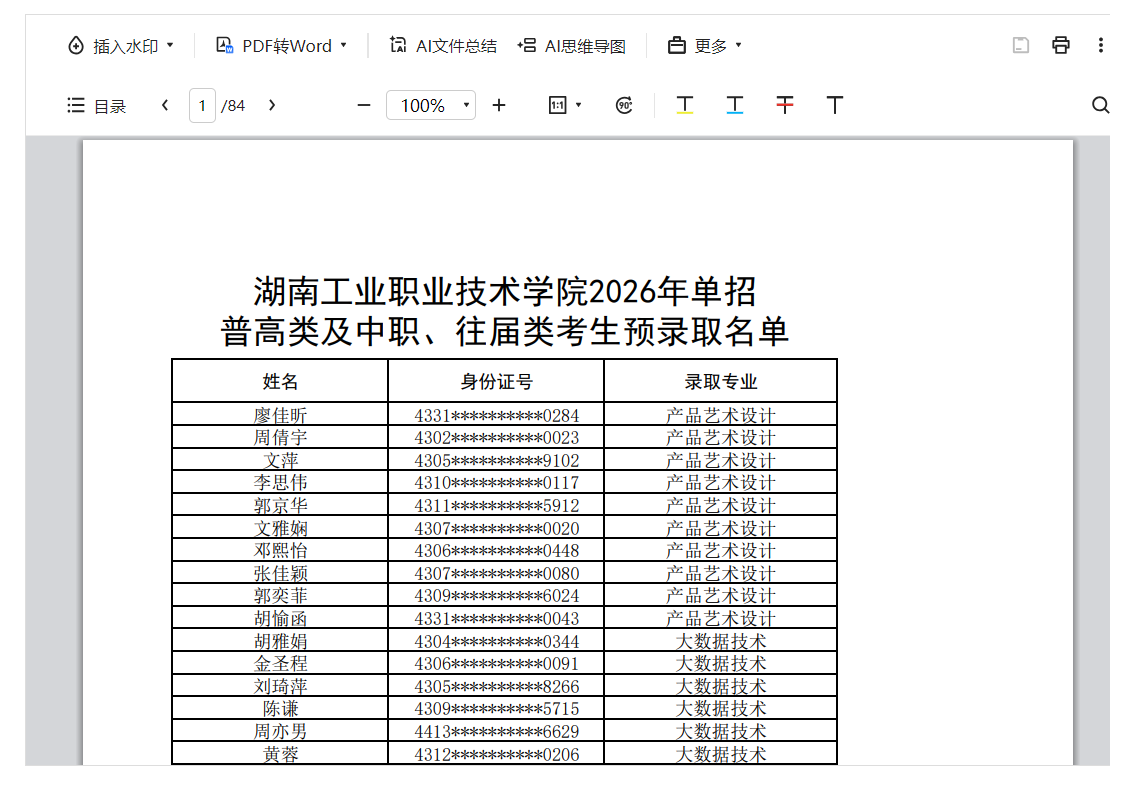Open the 1:1 page fit options
Viewport: 1140px width, 789px height.
click(565, 105)
